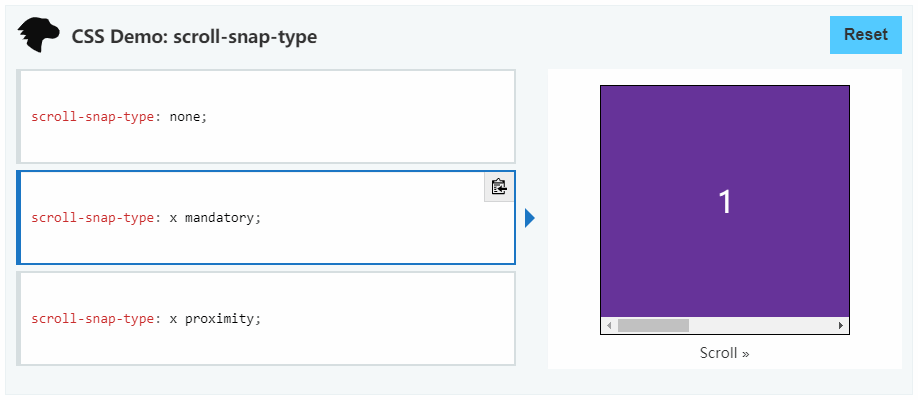Copy the x mandatory code to clipboard
918x400 pixels.
tap(499, 187)
